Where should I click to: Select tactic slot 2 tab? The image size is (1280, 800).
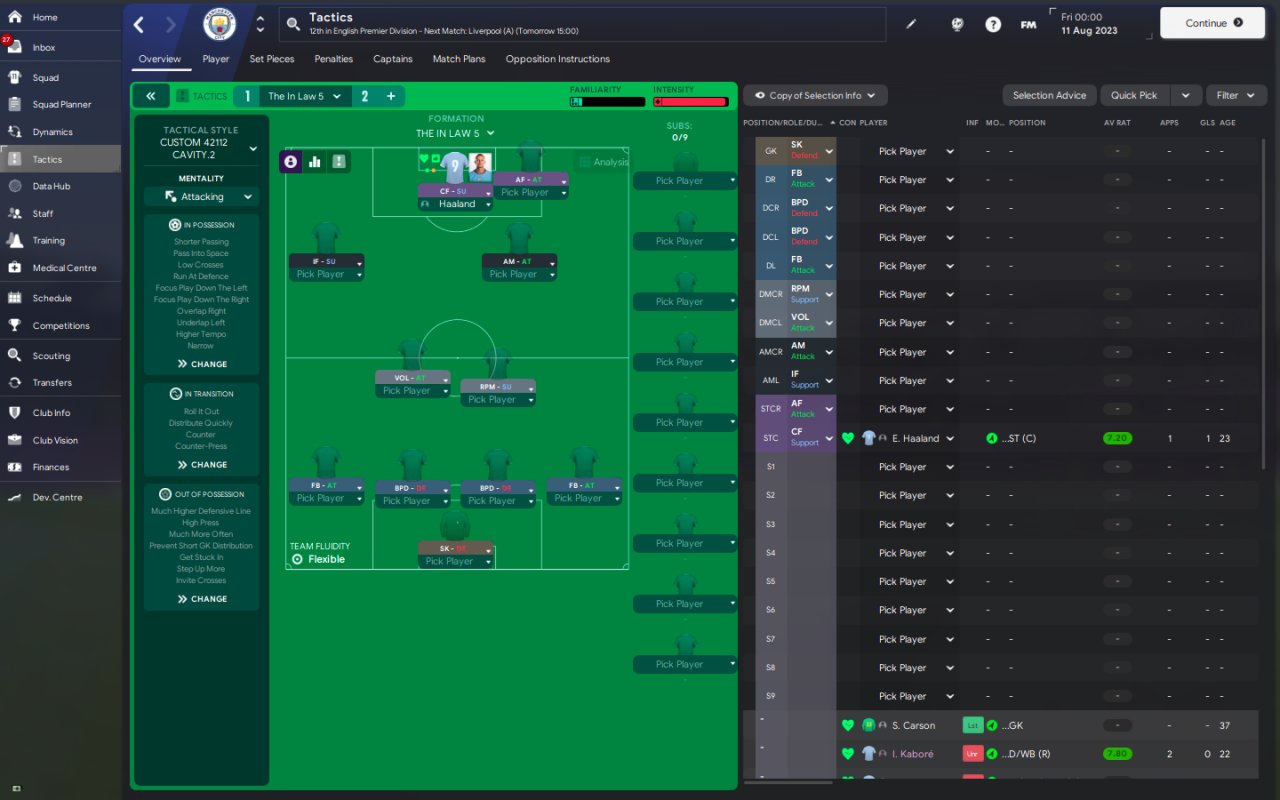tap(364, 96)
